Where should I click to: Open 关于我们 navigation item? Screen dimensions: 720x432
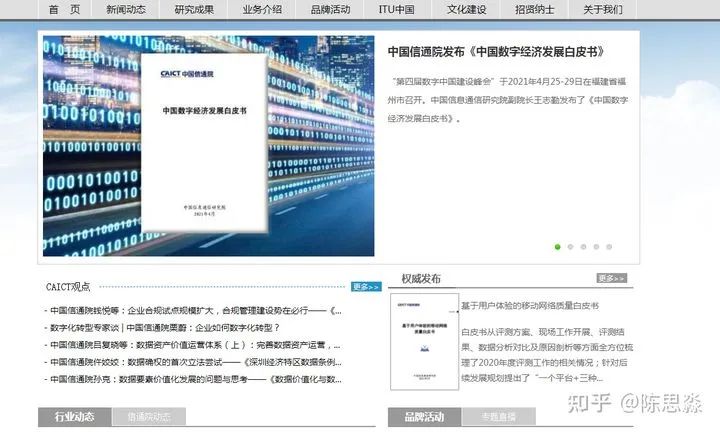pos(602,9)
